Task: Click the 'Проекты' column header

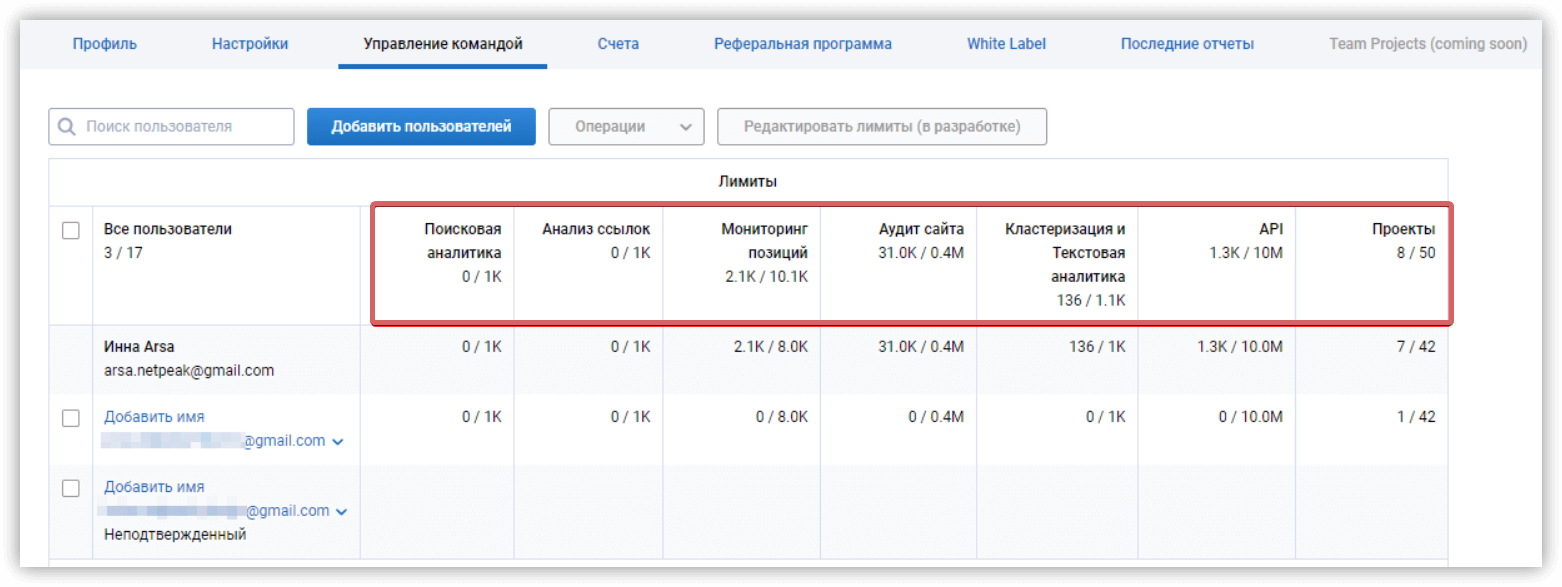Action: (1403, 229)
